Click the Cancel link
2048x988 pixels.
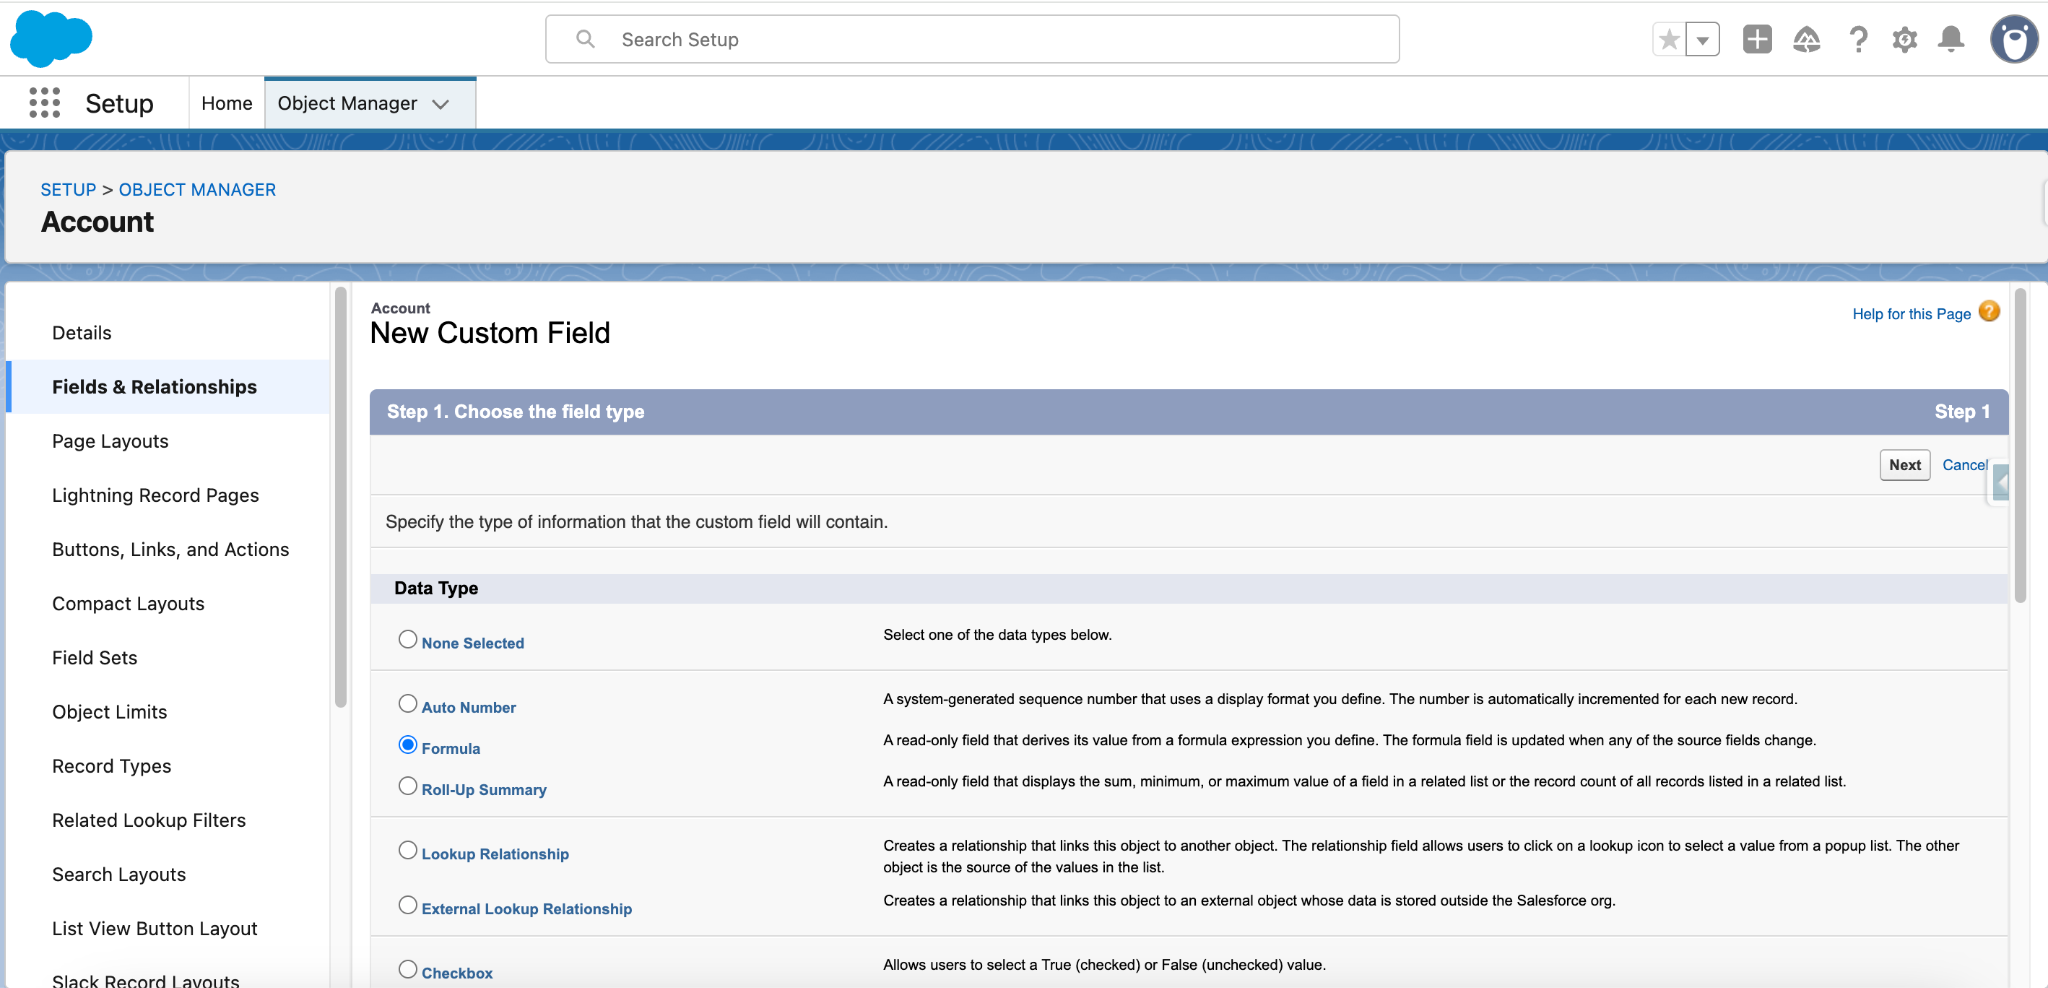tap(1965, 465)
